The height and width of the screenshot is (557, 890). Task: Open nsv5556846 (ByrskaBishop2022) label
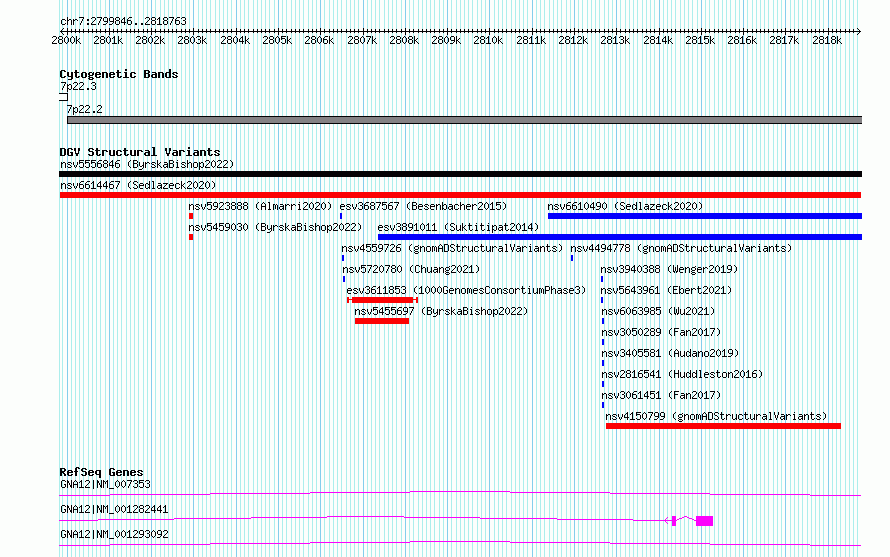tap(147, 164)
